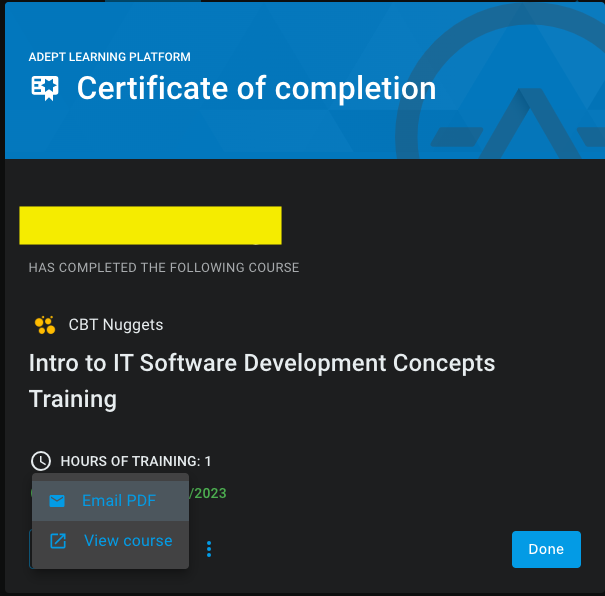Click the Done button
This screenshot has width=605, height=596.
(x=546, y=549)
